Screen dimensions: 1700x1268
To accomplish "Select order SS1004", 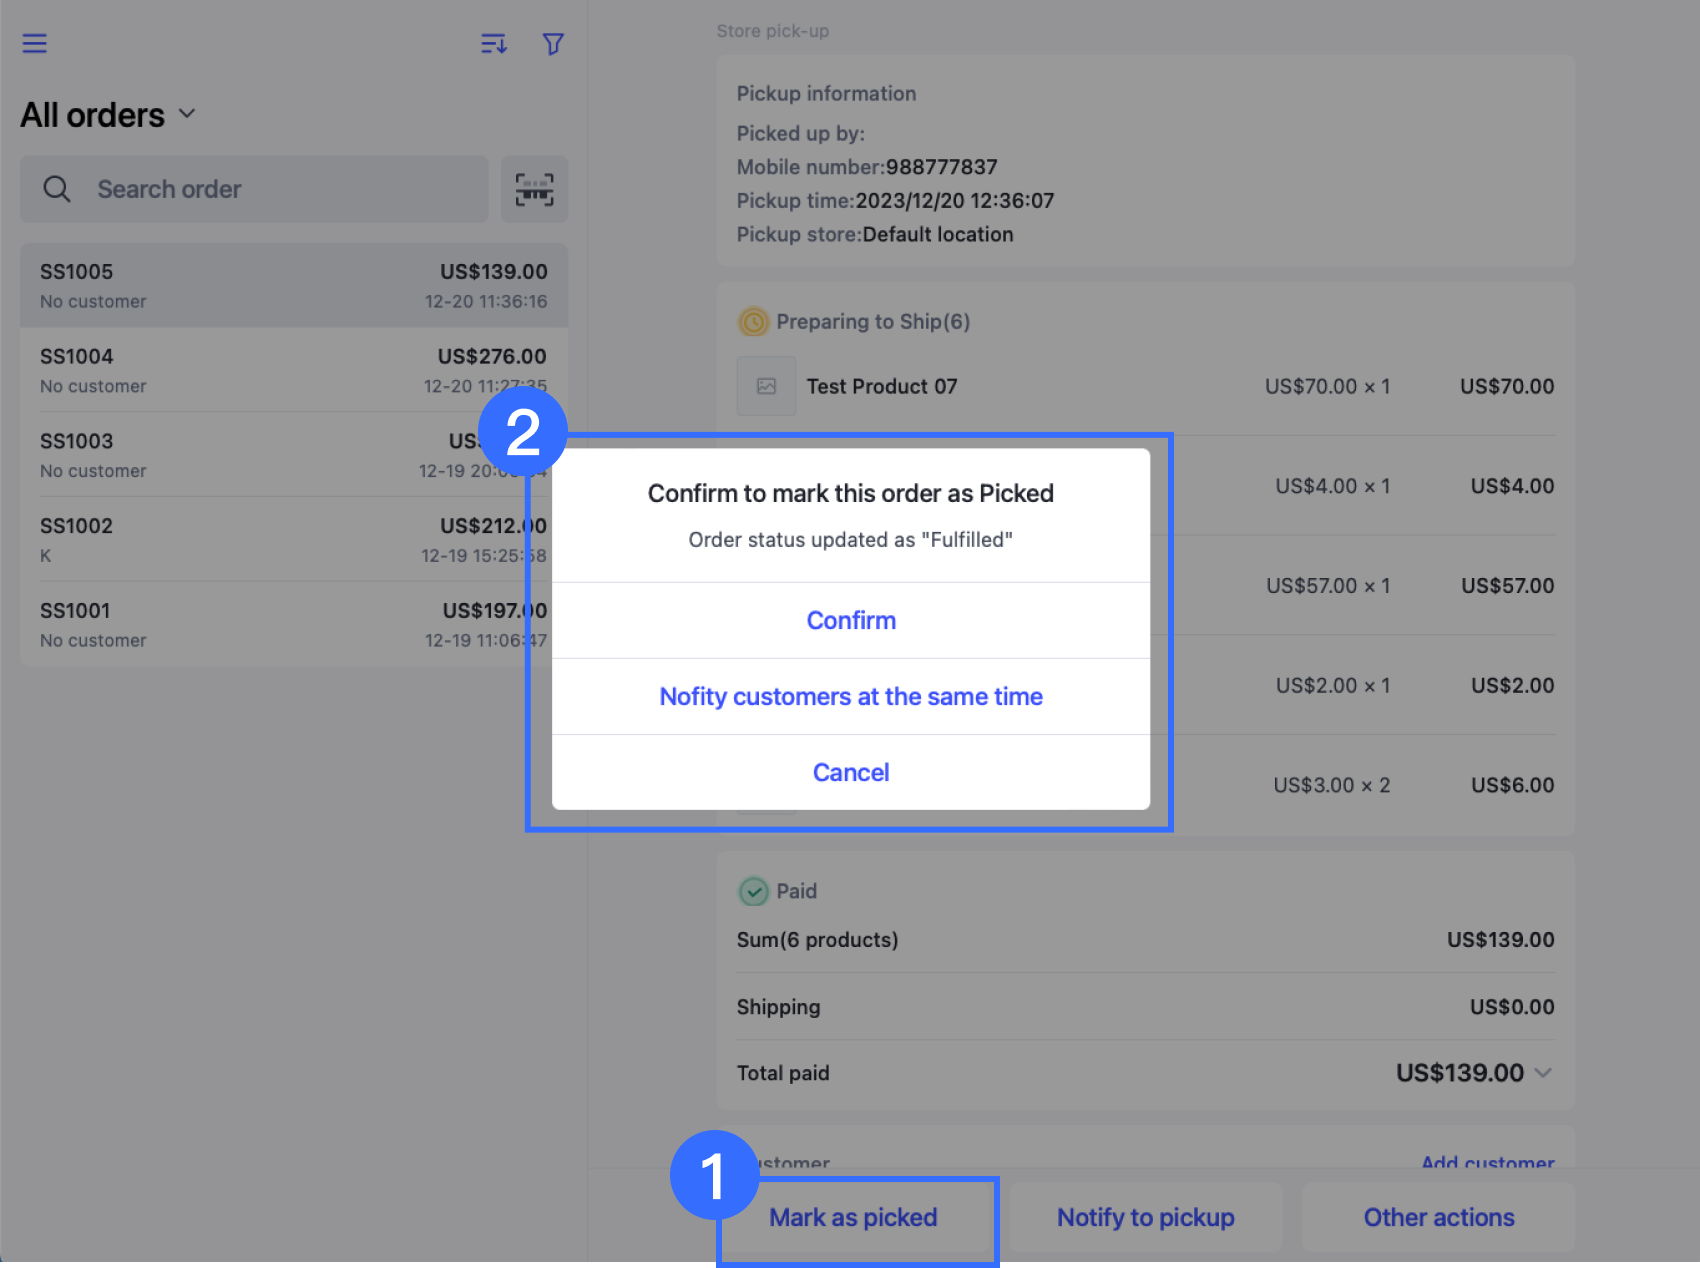I will pos(294,370).
